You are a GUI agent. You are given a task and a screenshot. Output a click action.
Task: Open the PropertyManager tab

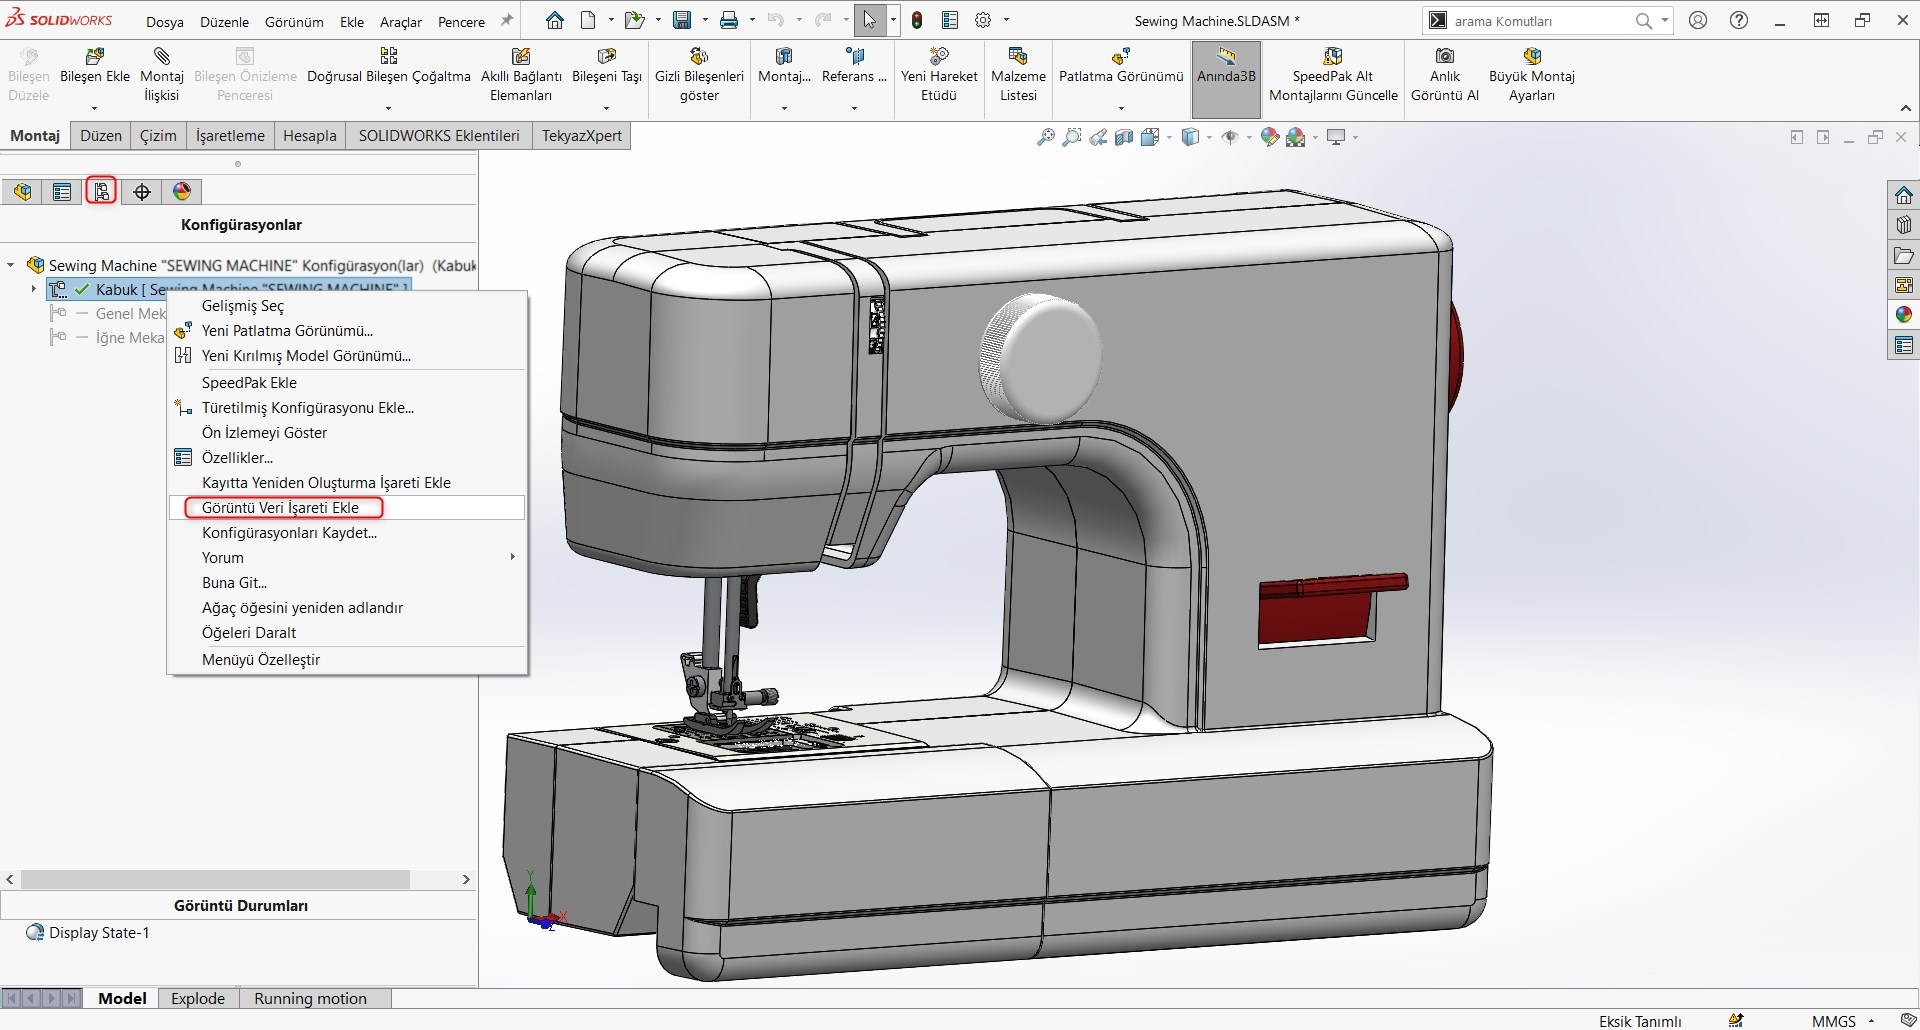pyautogui.click(x=62, y=192)
